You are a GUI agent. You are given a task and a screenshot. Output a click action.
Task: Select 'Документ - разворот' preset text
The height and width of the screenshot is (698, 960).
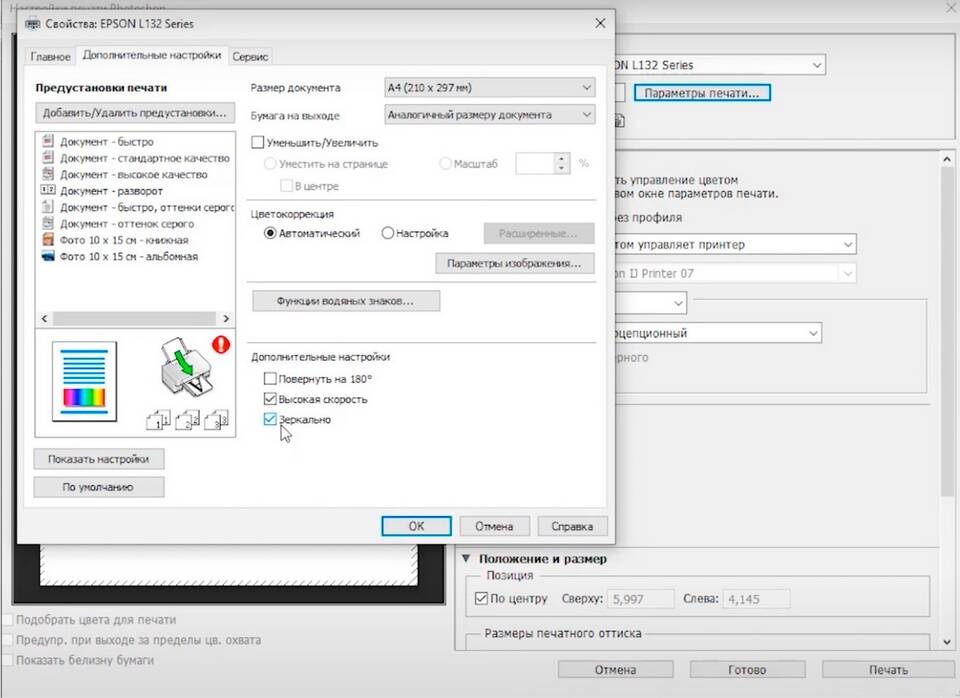tap(111, 191)
